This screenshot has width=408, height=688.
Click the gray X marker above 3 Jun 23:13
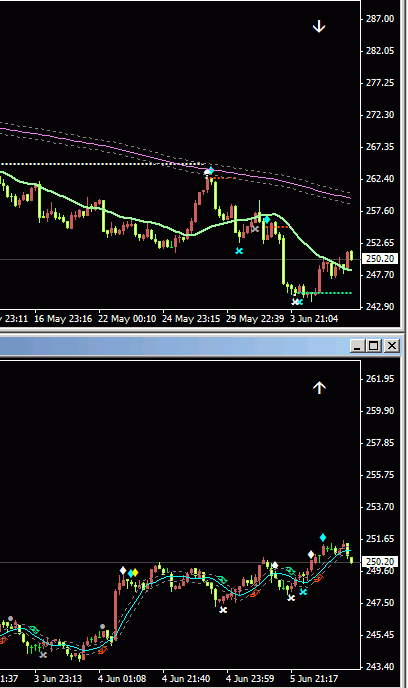(x=43, y=655)
